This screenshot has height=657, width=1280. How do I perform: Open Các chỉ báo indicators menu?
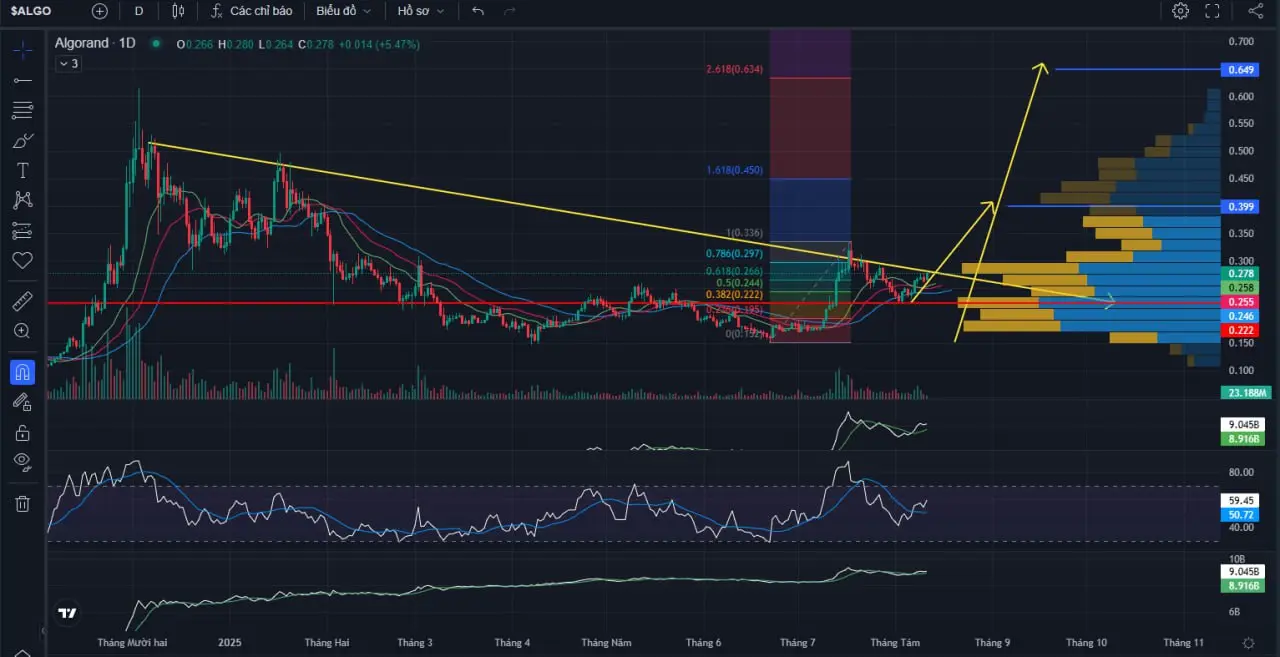(x=251, y=11)
